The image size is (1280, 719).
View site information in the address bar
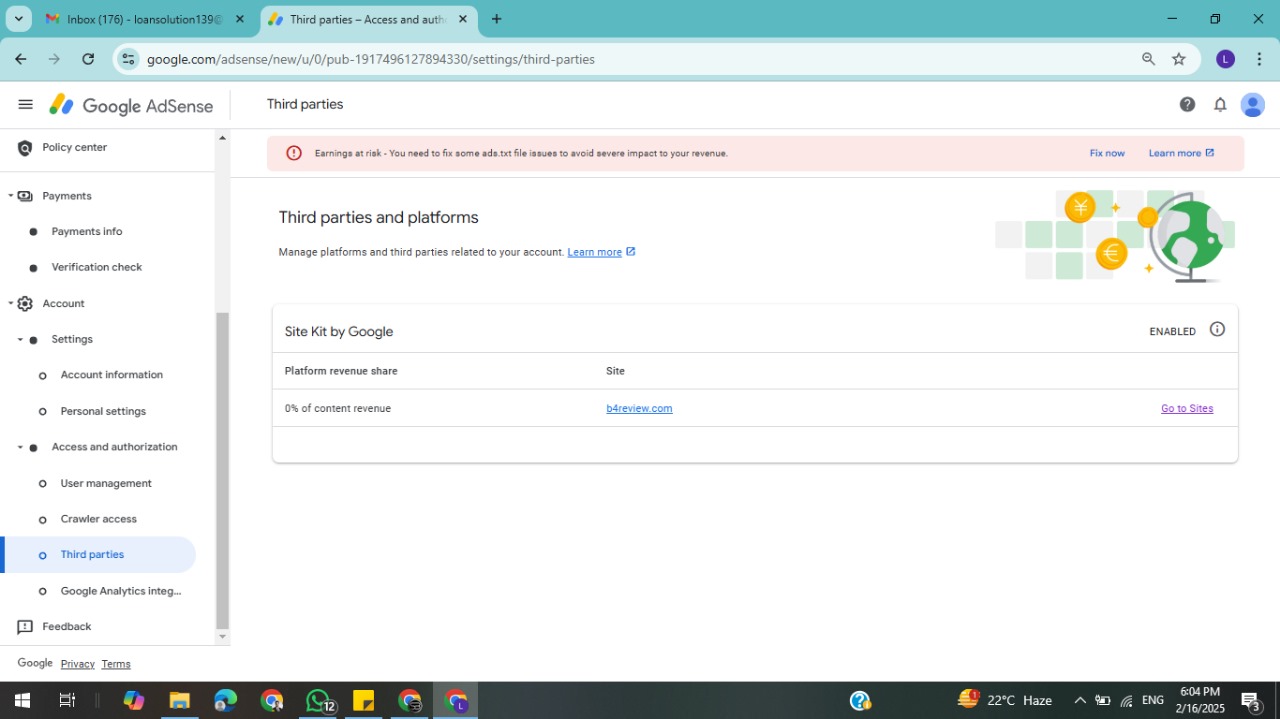(x=128, y=59)
